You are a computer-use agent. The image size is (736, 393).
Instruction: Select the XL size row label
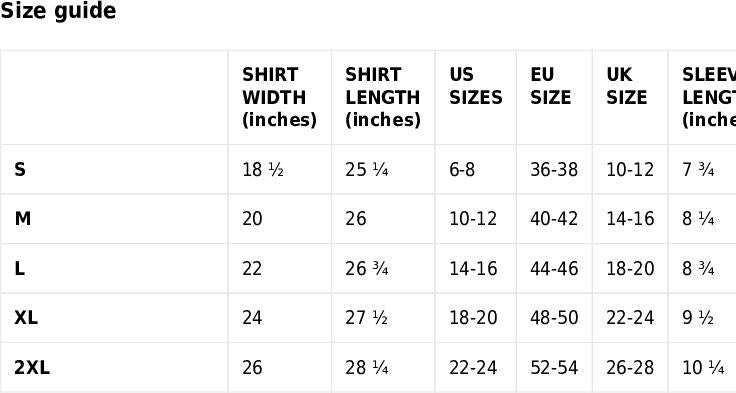[26, 318]
